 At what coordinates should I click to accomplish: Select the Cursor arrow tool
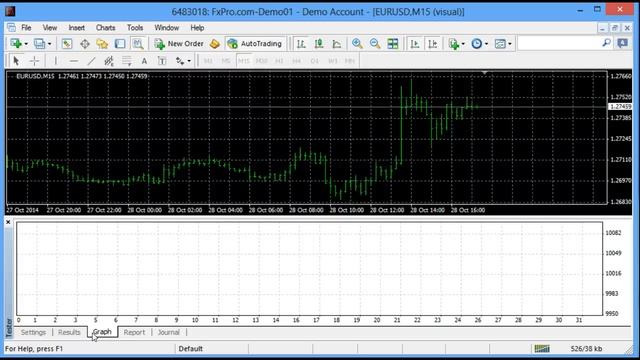[x=16, y=61]
